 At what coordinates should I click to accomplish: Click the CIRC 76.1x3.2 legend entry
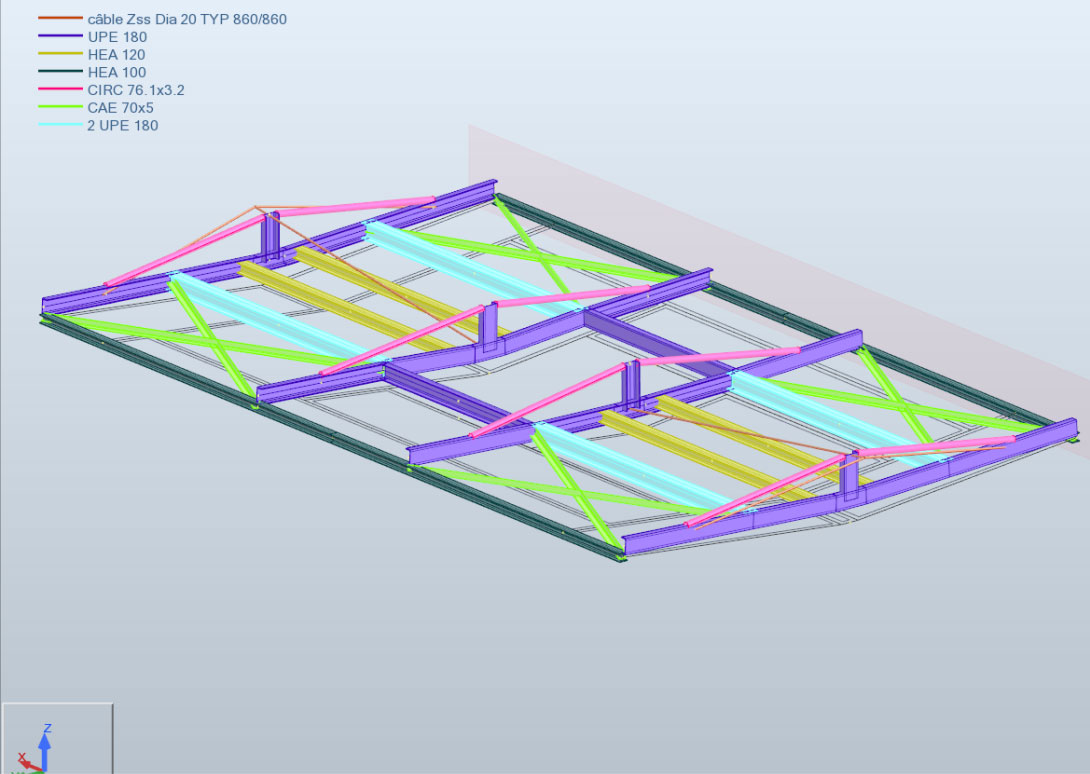tap(136, 90)
